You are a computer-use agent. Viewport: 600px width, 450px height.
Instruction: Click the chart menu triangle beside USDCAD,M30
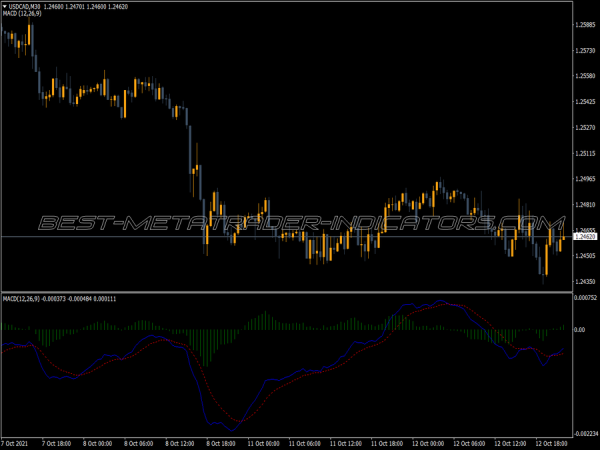[5, 7]
